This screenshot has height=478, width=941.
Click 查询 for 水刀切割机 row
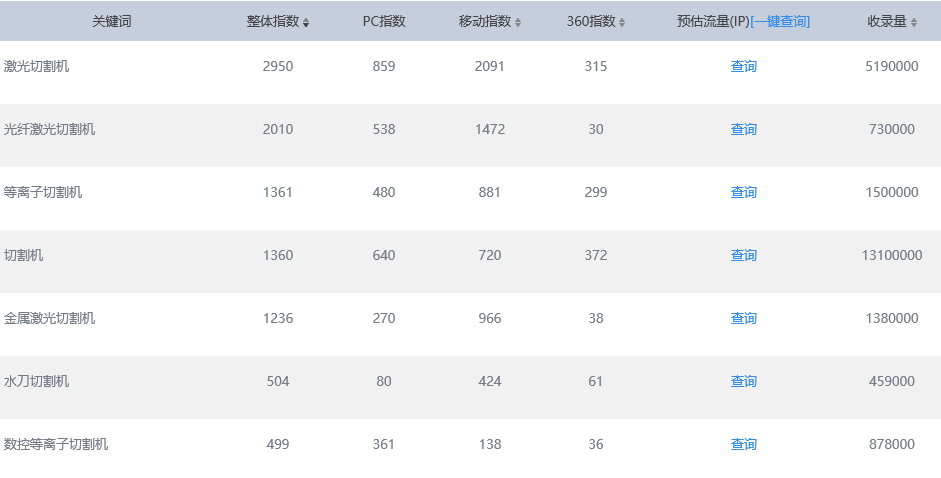tap(744, 381)
